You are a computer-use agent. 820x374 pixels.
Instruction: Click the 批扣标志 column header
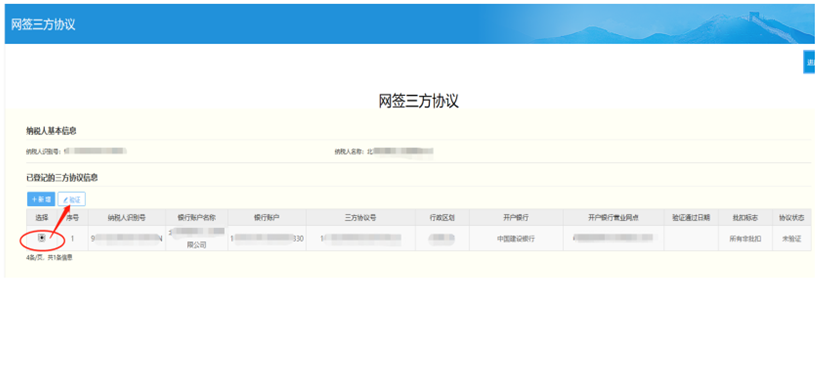[x=745, y=218]
